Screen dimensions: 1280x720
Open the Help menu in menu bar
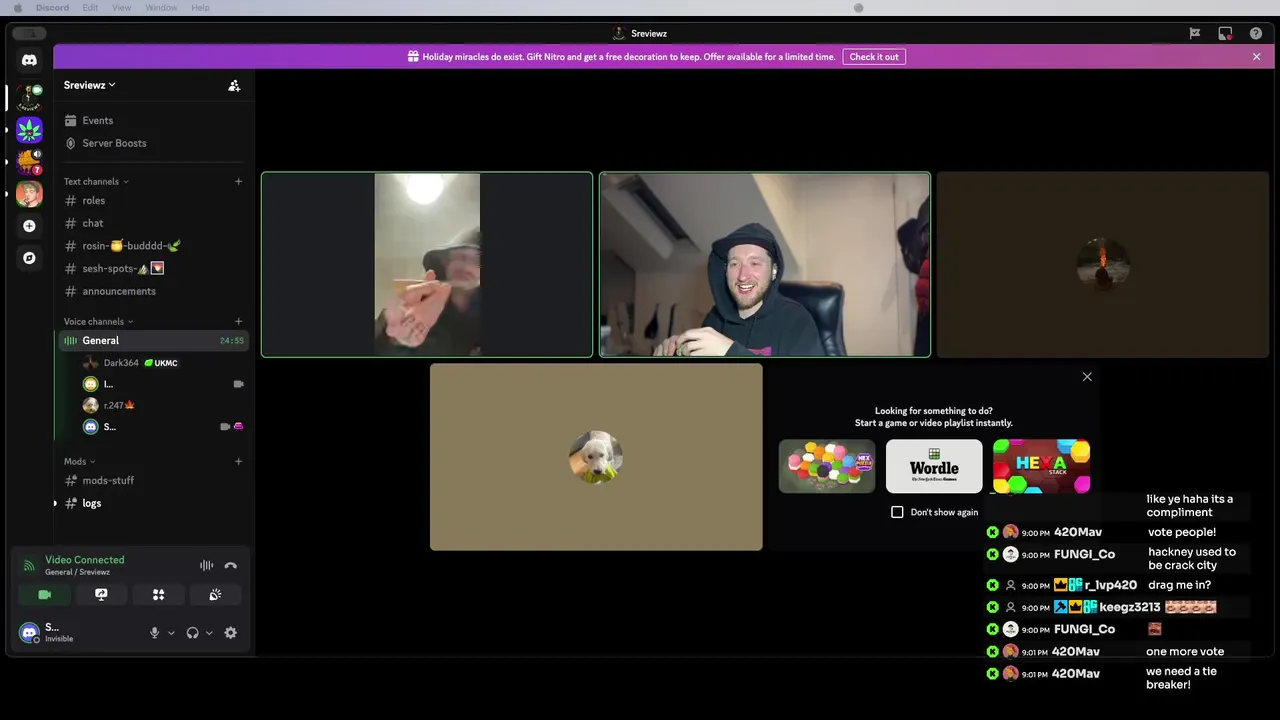coord(200,7)
